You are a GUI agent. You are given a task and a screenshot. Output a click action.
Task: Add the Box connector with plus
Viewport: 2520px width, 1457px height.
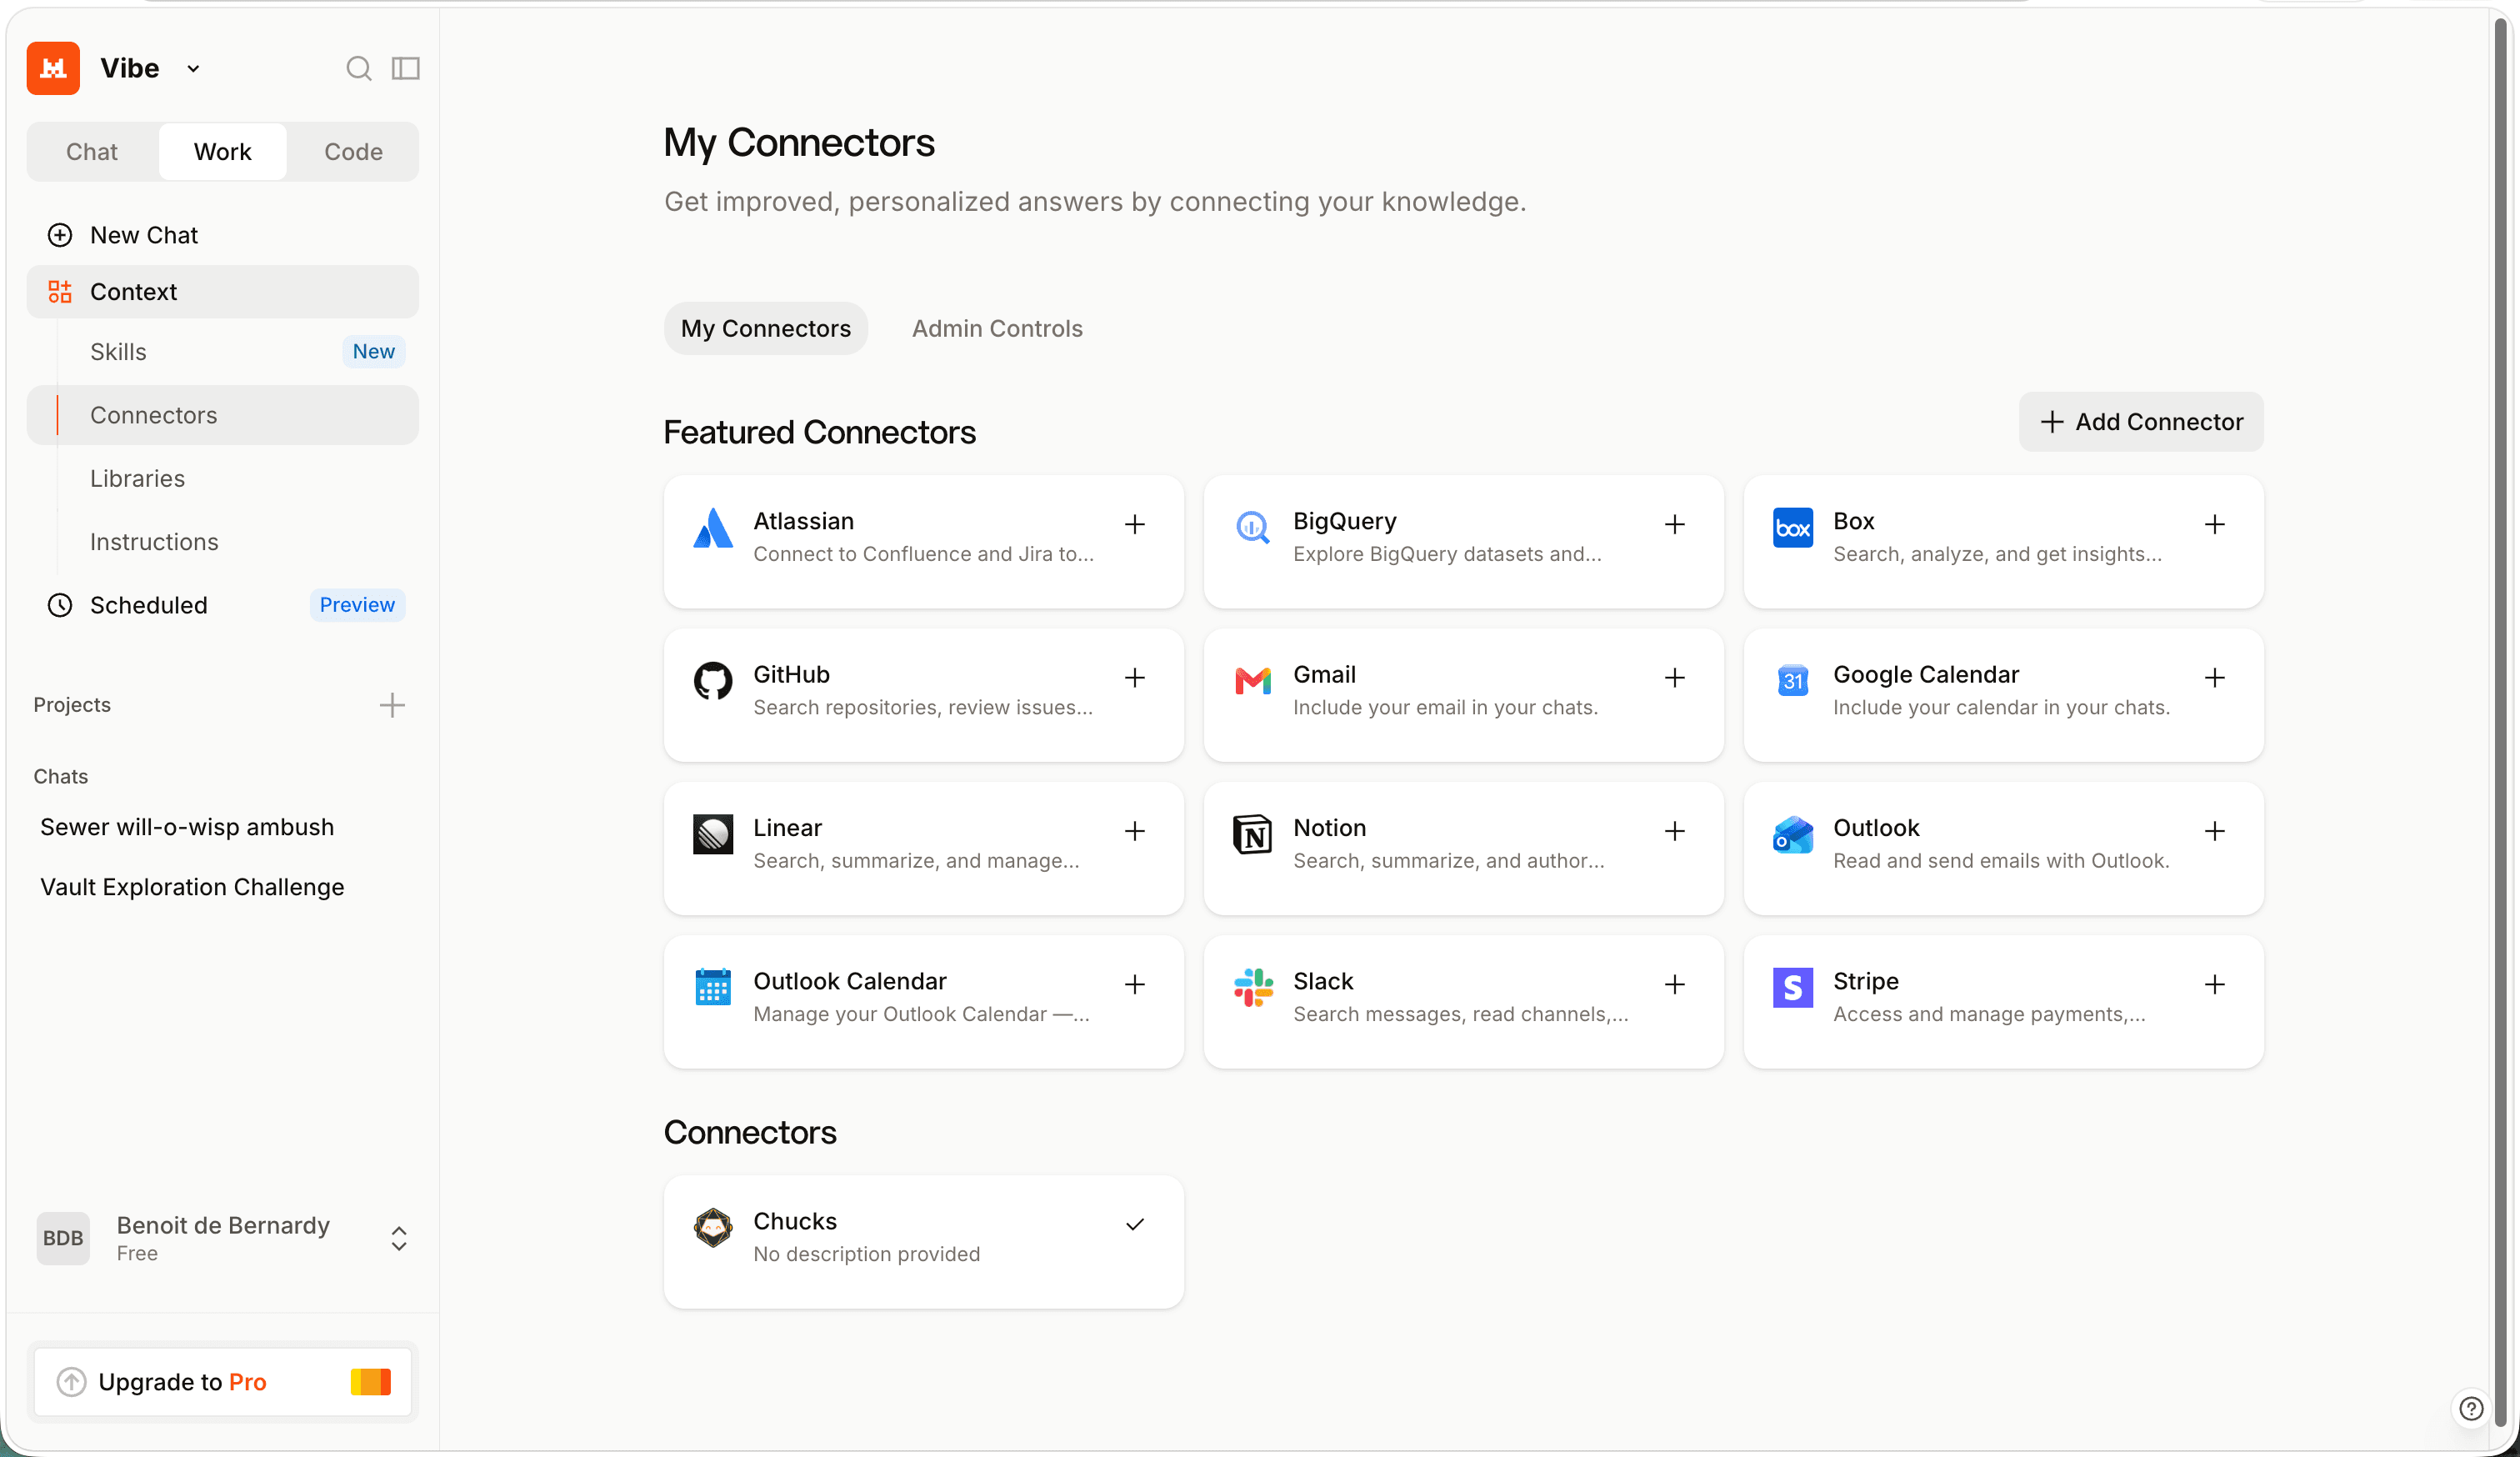coord(2215,524)
